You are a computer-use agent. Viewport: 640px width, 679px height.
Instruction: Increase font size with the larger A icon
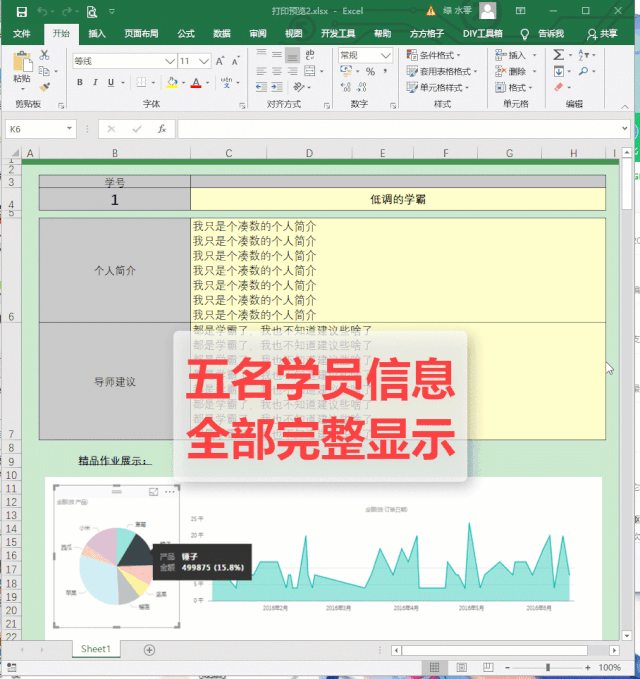coord(220,61)
